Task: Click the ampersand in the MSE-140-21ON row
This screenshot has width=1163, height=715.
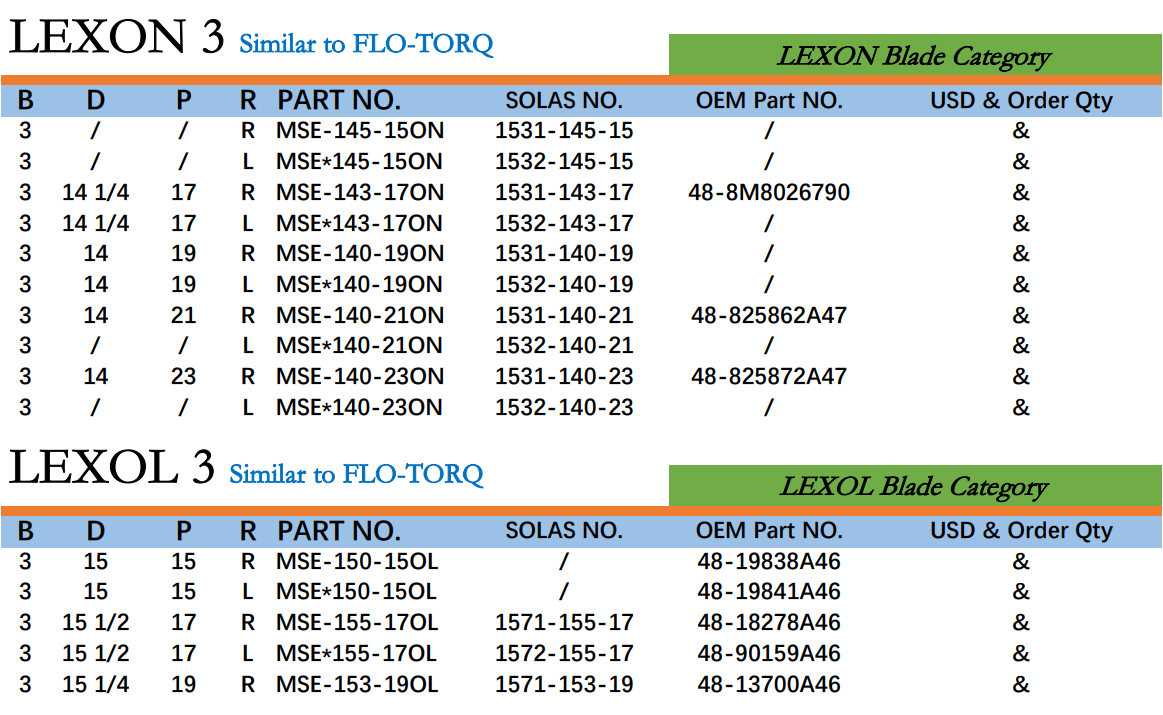Action: pyautogui.click(x=1021, y=316)
